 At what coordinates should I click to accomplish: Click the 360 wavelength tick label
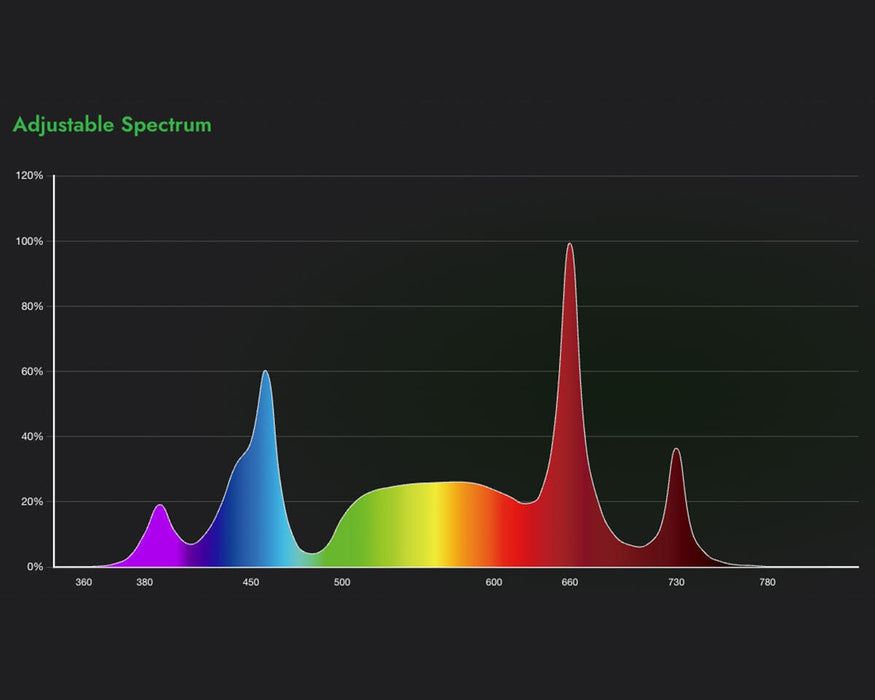pyautogui.click(x=85, y=581)
